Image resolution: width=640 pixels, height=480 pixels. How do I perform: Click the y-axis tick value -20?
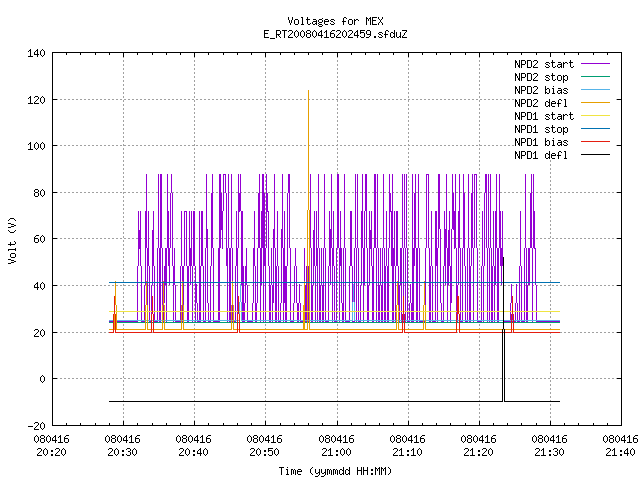(x=36, y=426)
